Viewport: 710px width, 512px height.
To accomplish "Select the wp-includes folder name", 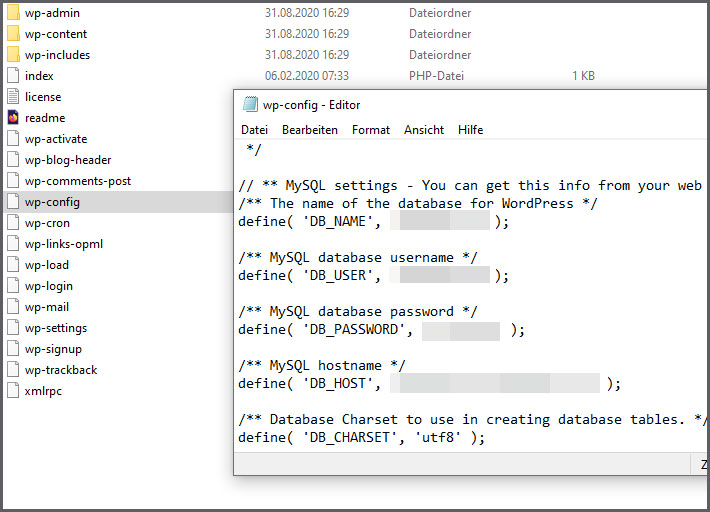I will pyautogui.click(x=58, y=55).
